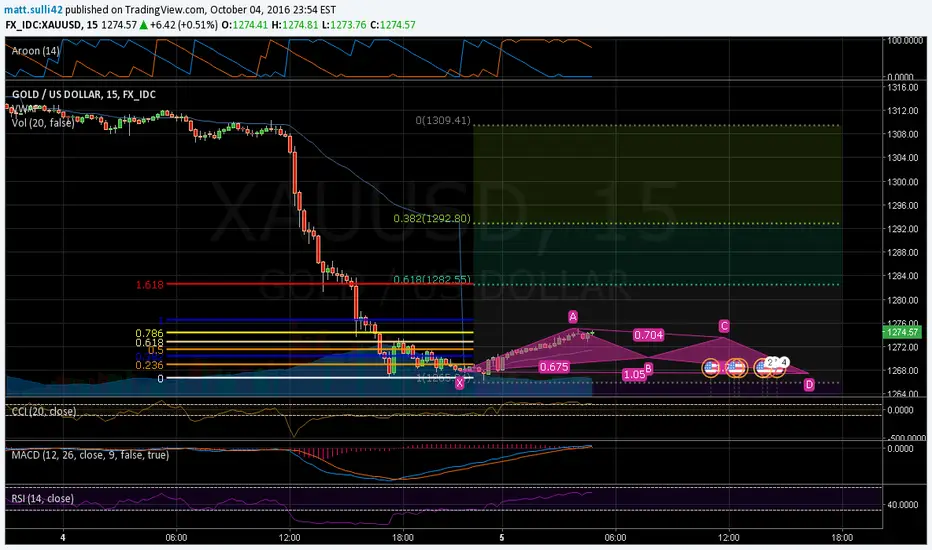Select the 0.618(1282.55) Fibonacci level label

click(432, 279)
